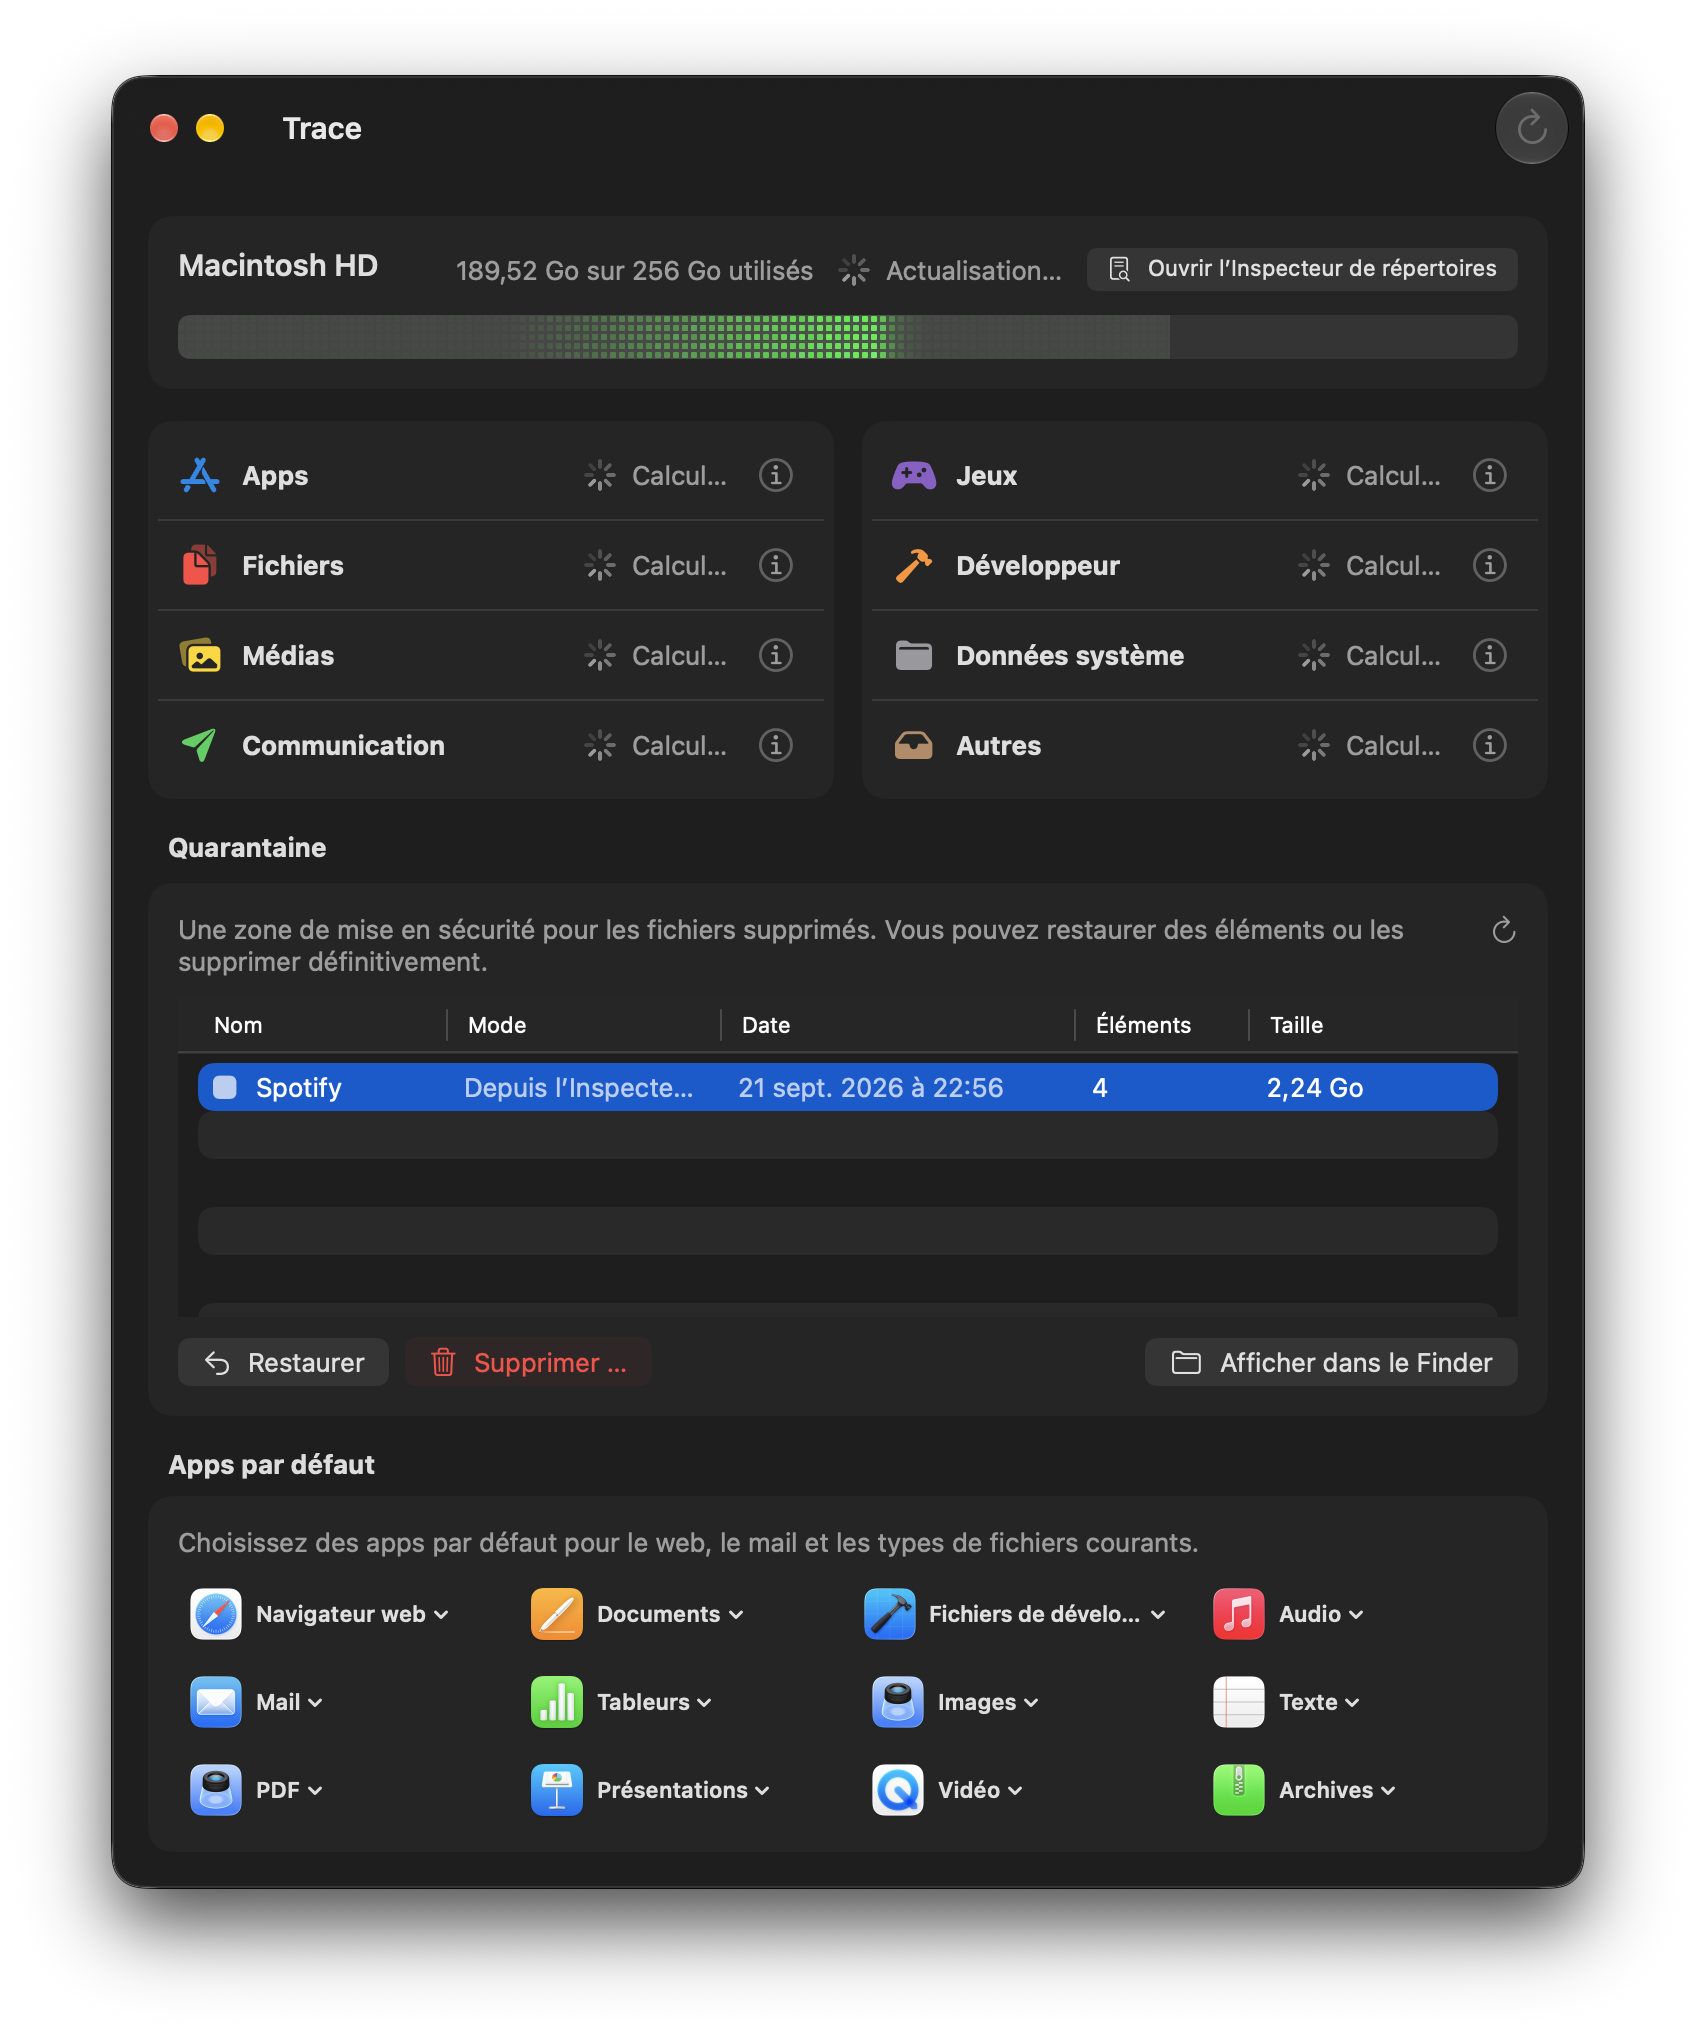Open info for the Apps category
The height and width of the screenshot is (2036, 1696).
tap(776, 475)
